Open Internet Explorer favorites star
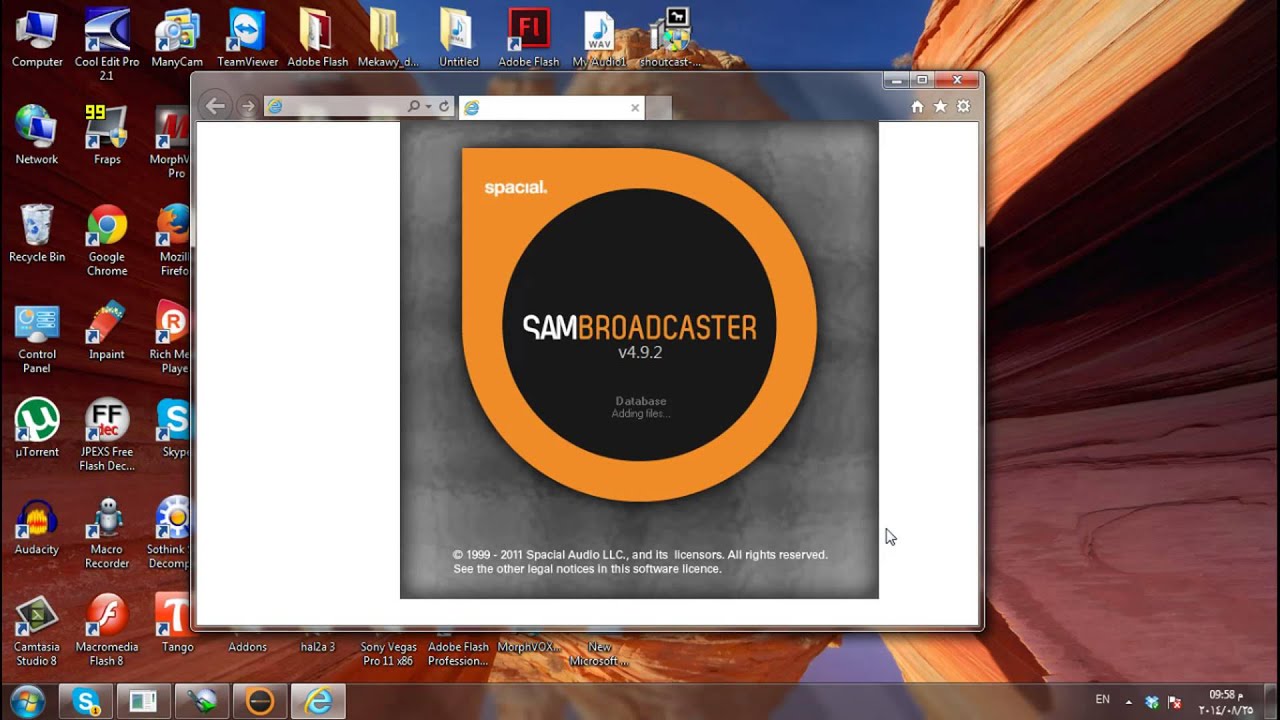Screen dimensions: 1280x720 click(940, 106)
